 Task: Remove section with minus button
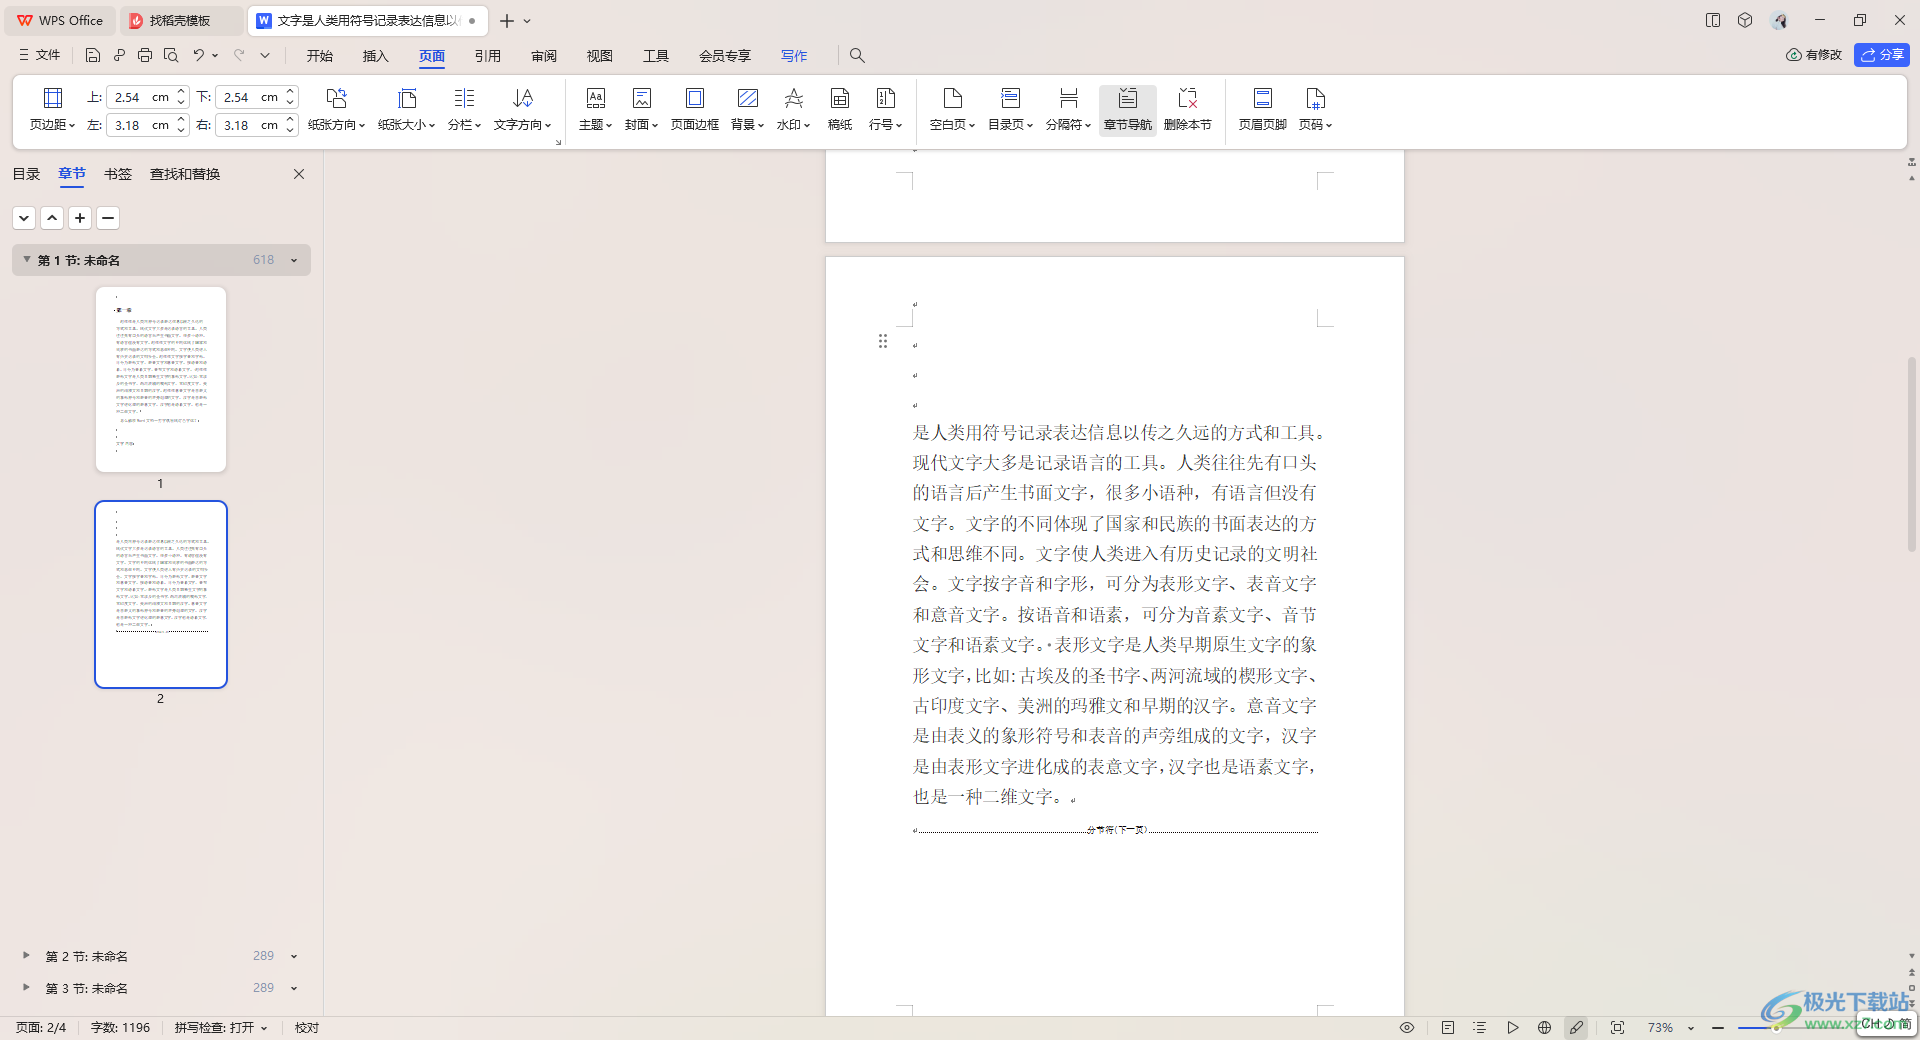(x=108, y=218)
